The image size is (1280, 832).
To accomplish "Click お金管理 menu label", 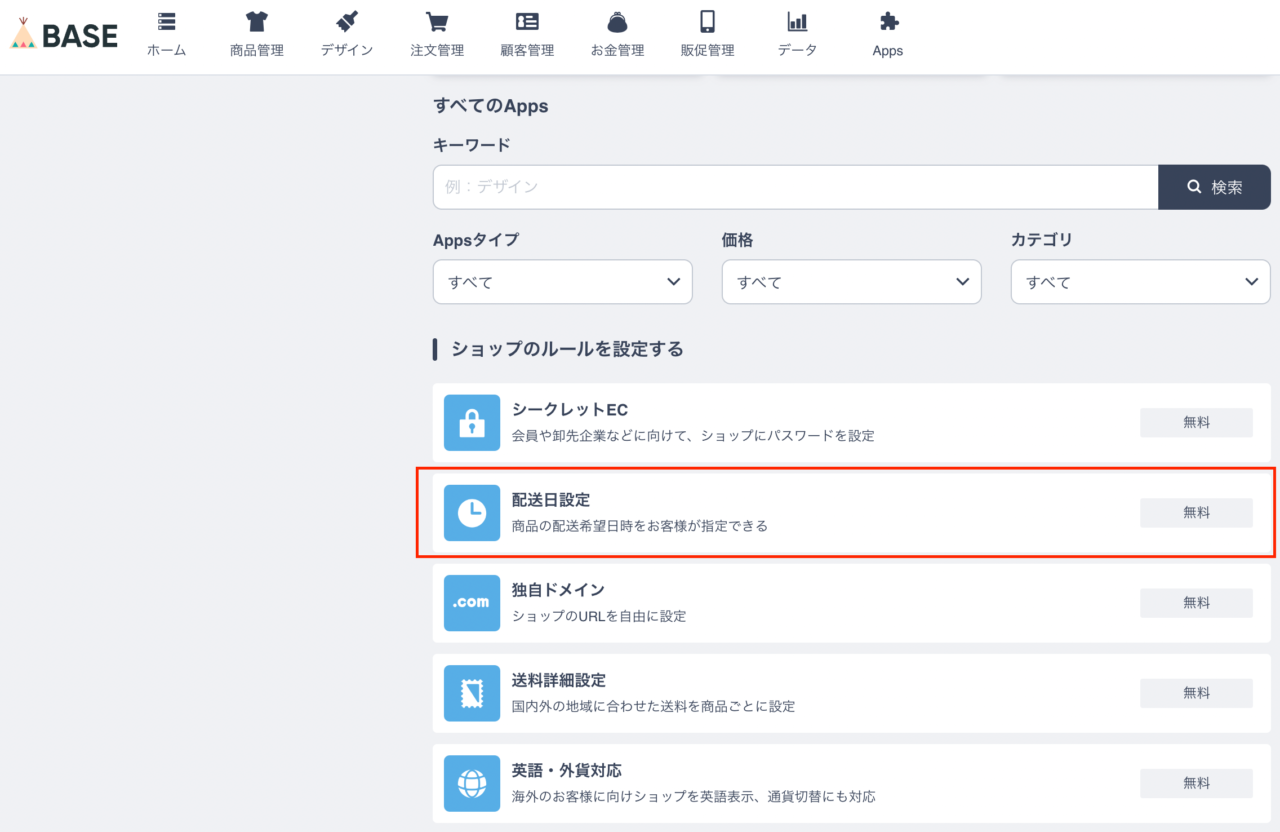I will pos(617,50).
